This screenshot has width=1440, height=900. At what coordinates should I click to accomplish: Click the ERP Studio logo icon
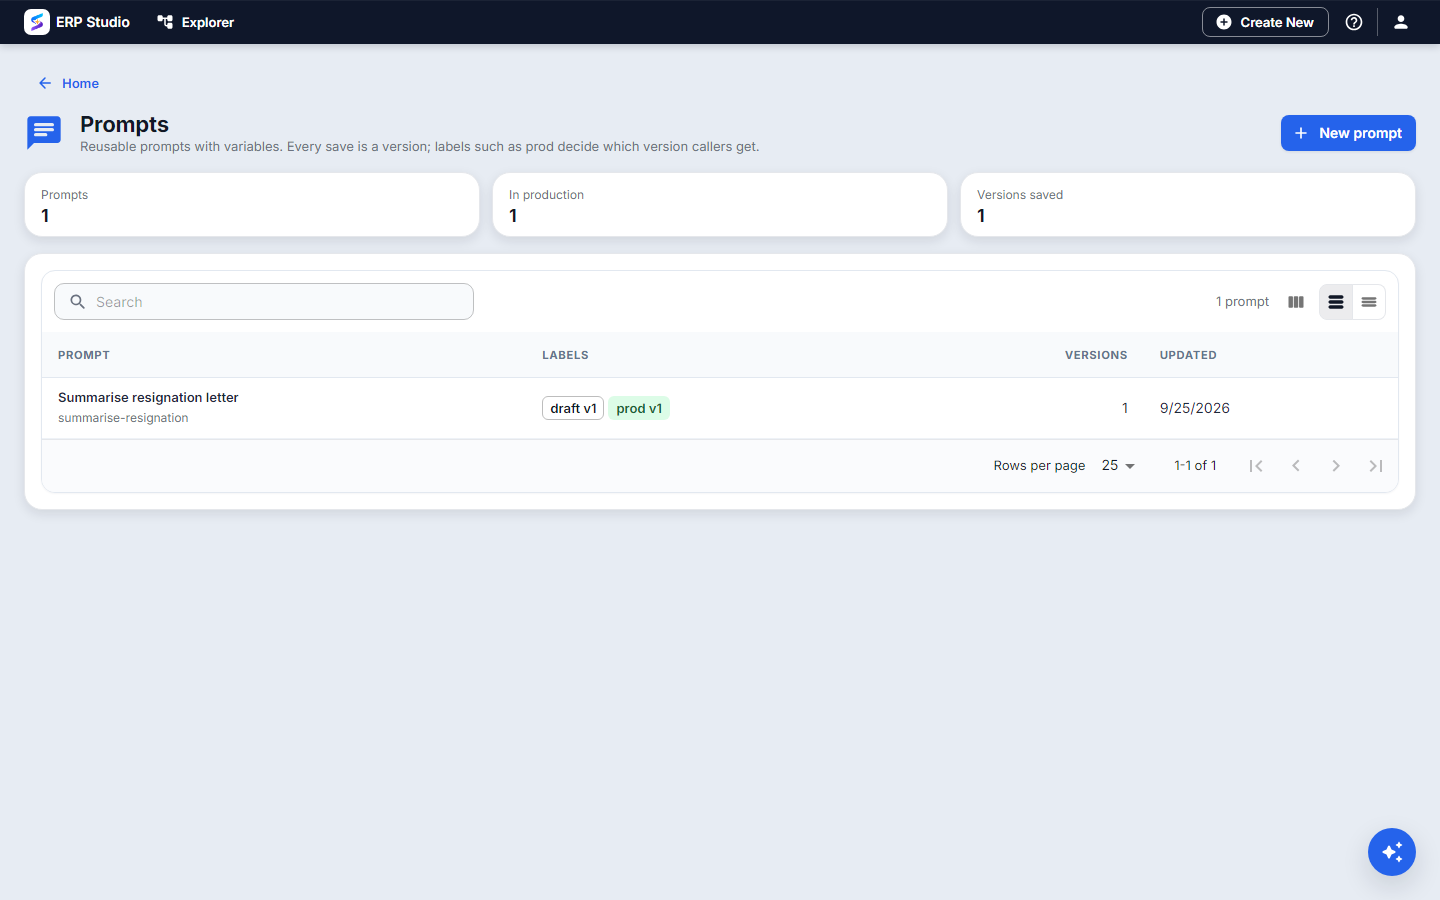(x=37, y=22)
